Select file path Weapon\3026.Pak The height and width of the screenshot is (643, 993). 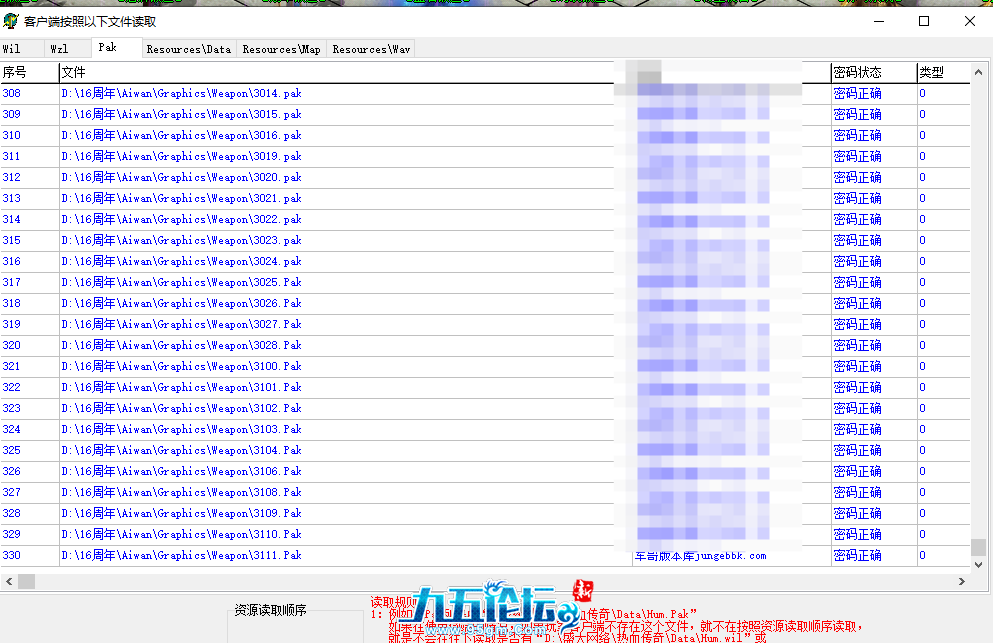(181, 303)
